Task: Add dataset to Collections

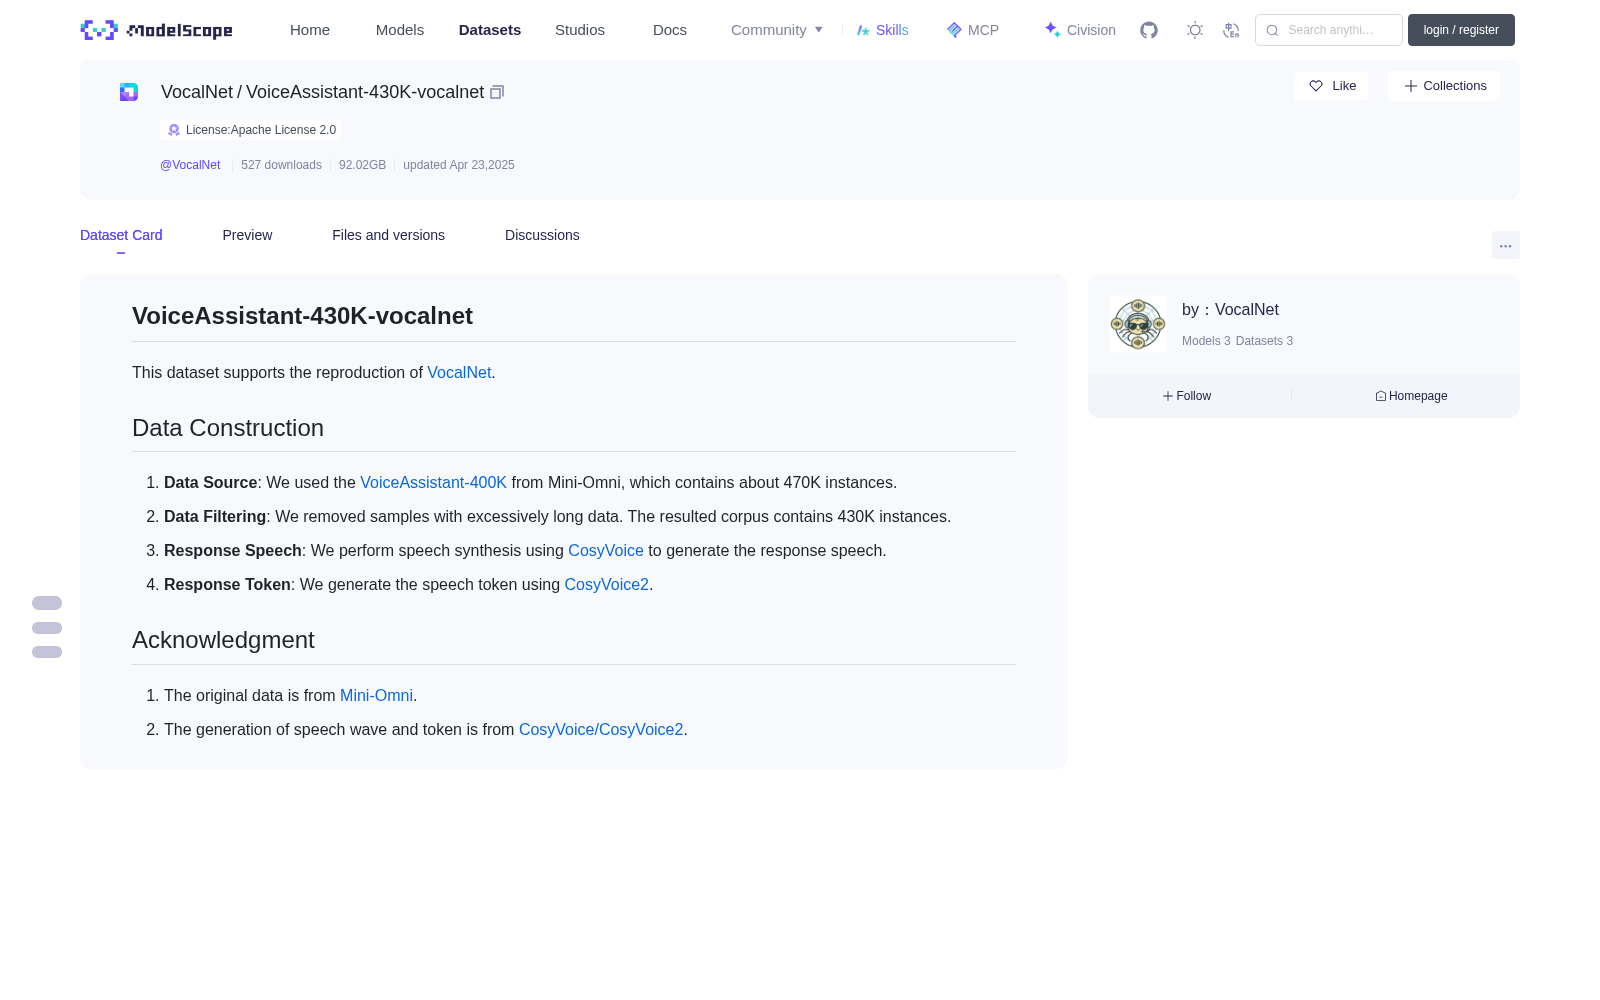Action: [1444, 86]
